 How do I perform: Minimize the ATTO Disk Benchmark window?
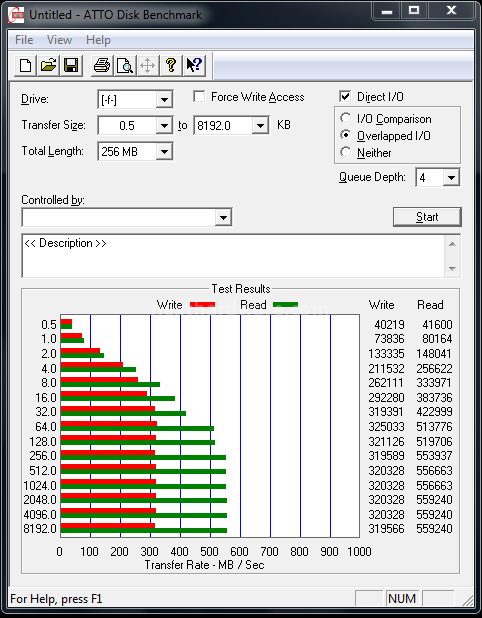[x=387, y=11]
